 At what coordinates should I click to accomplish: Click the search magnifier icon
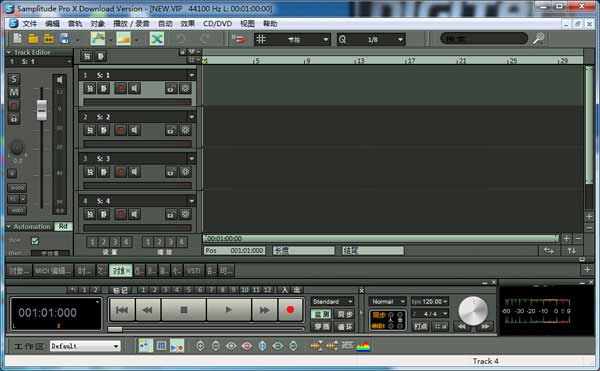(x=539, y=39)
